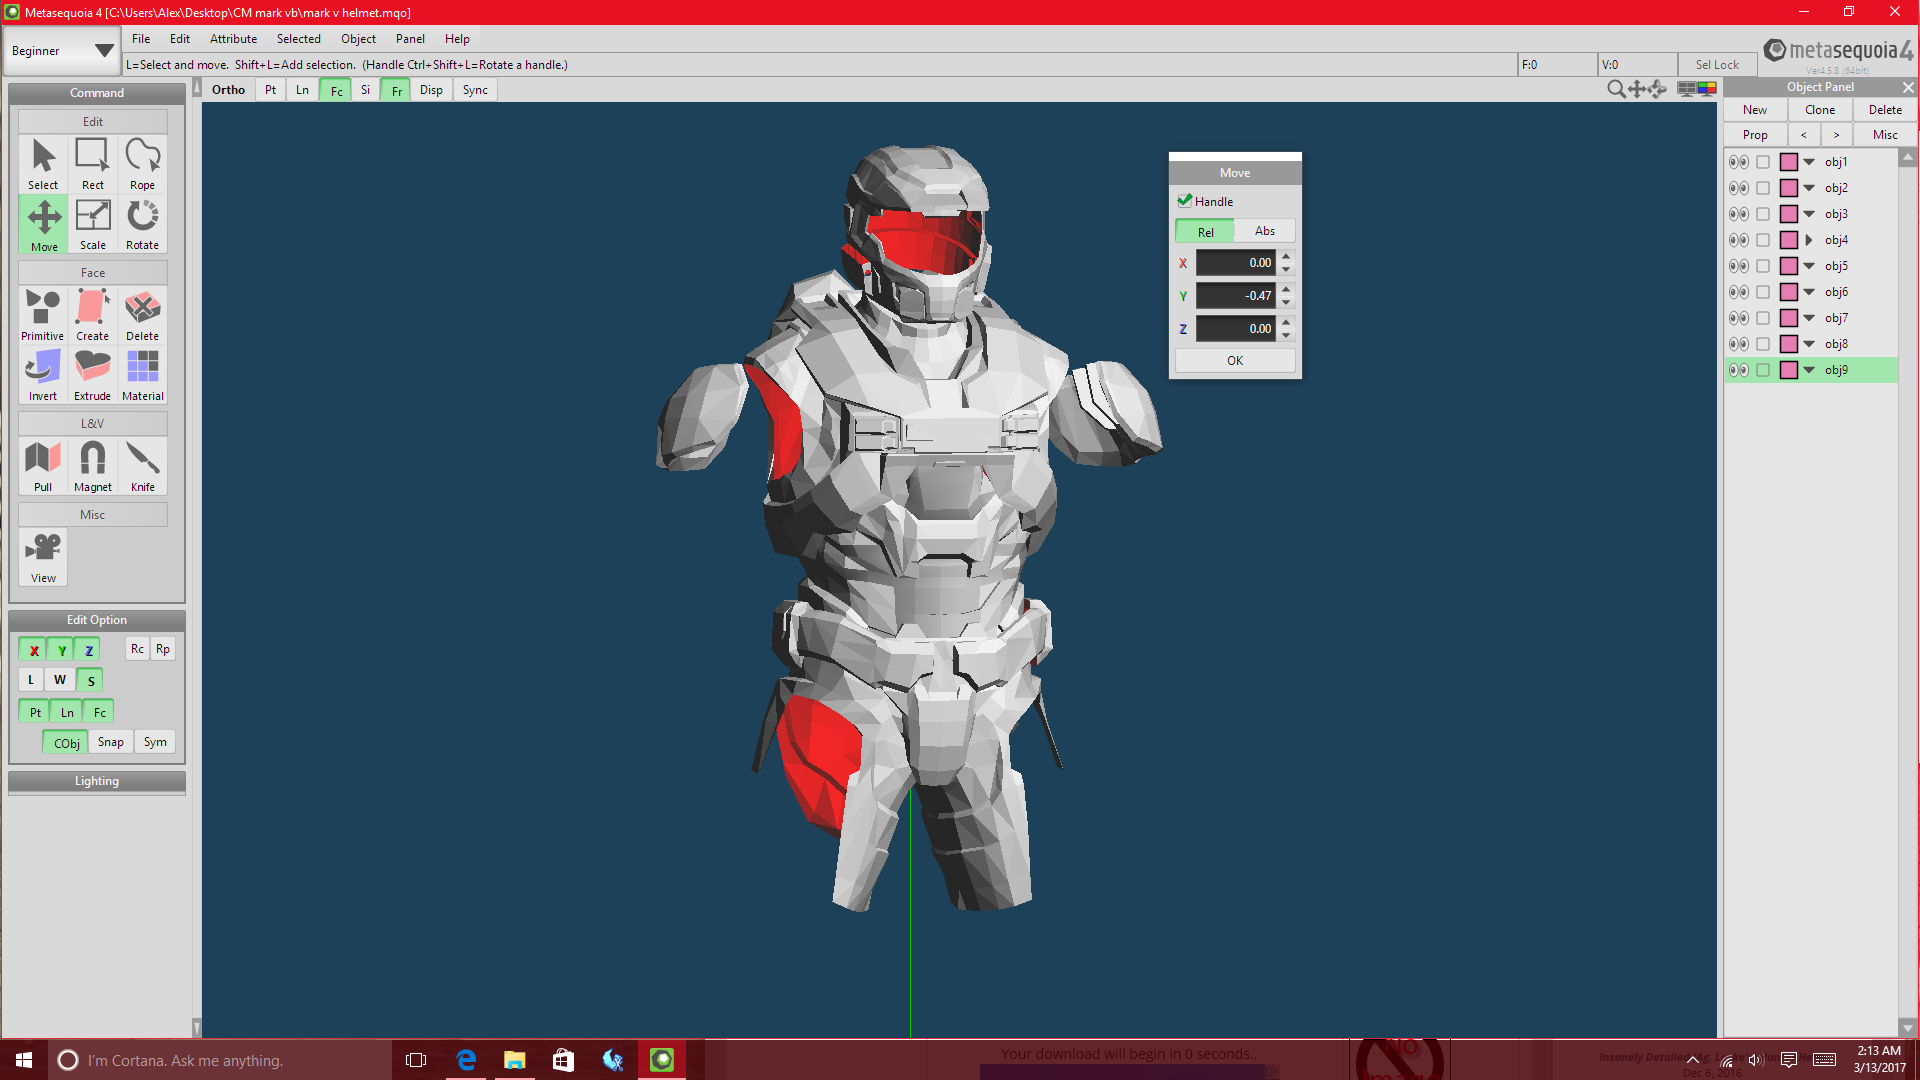Open the Object menu
The height and width of the screenshot is (1080, 1920).
tap(358, 39)
